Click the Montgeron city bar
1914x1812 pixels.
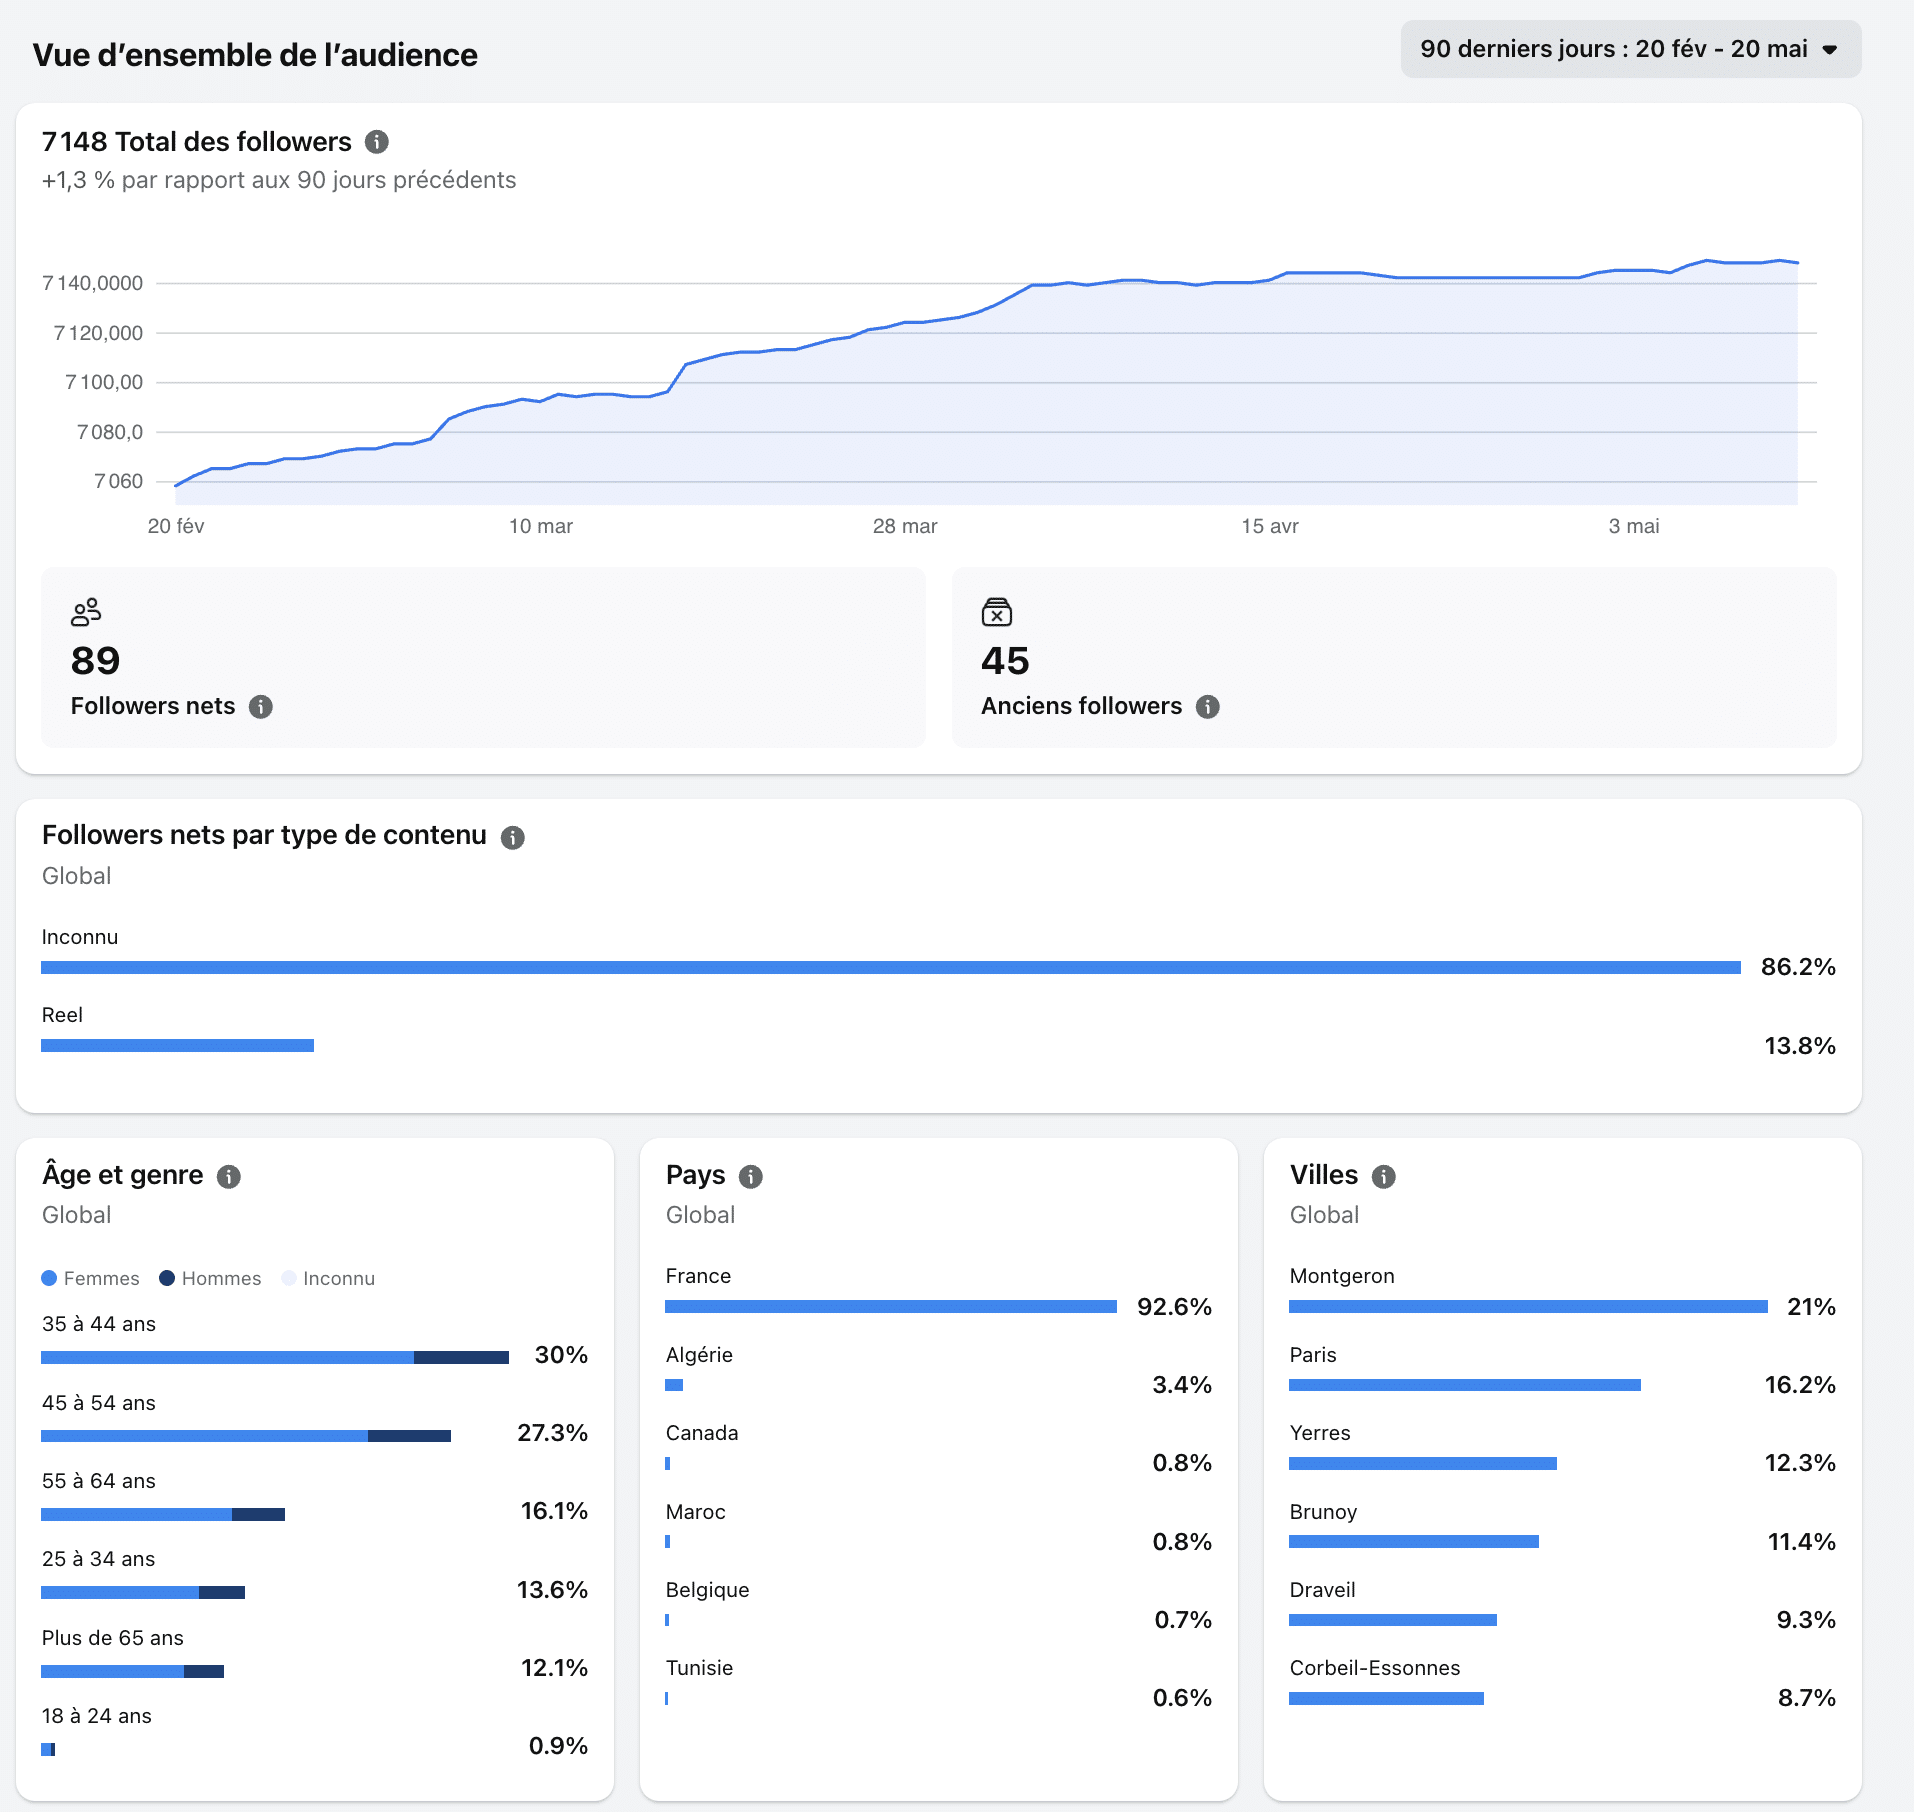click(1528, 1306)
